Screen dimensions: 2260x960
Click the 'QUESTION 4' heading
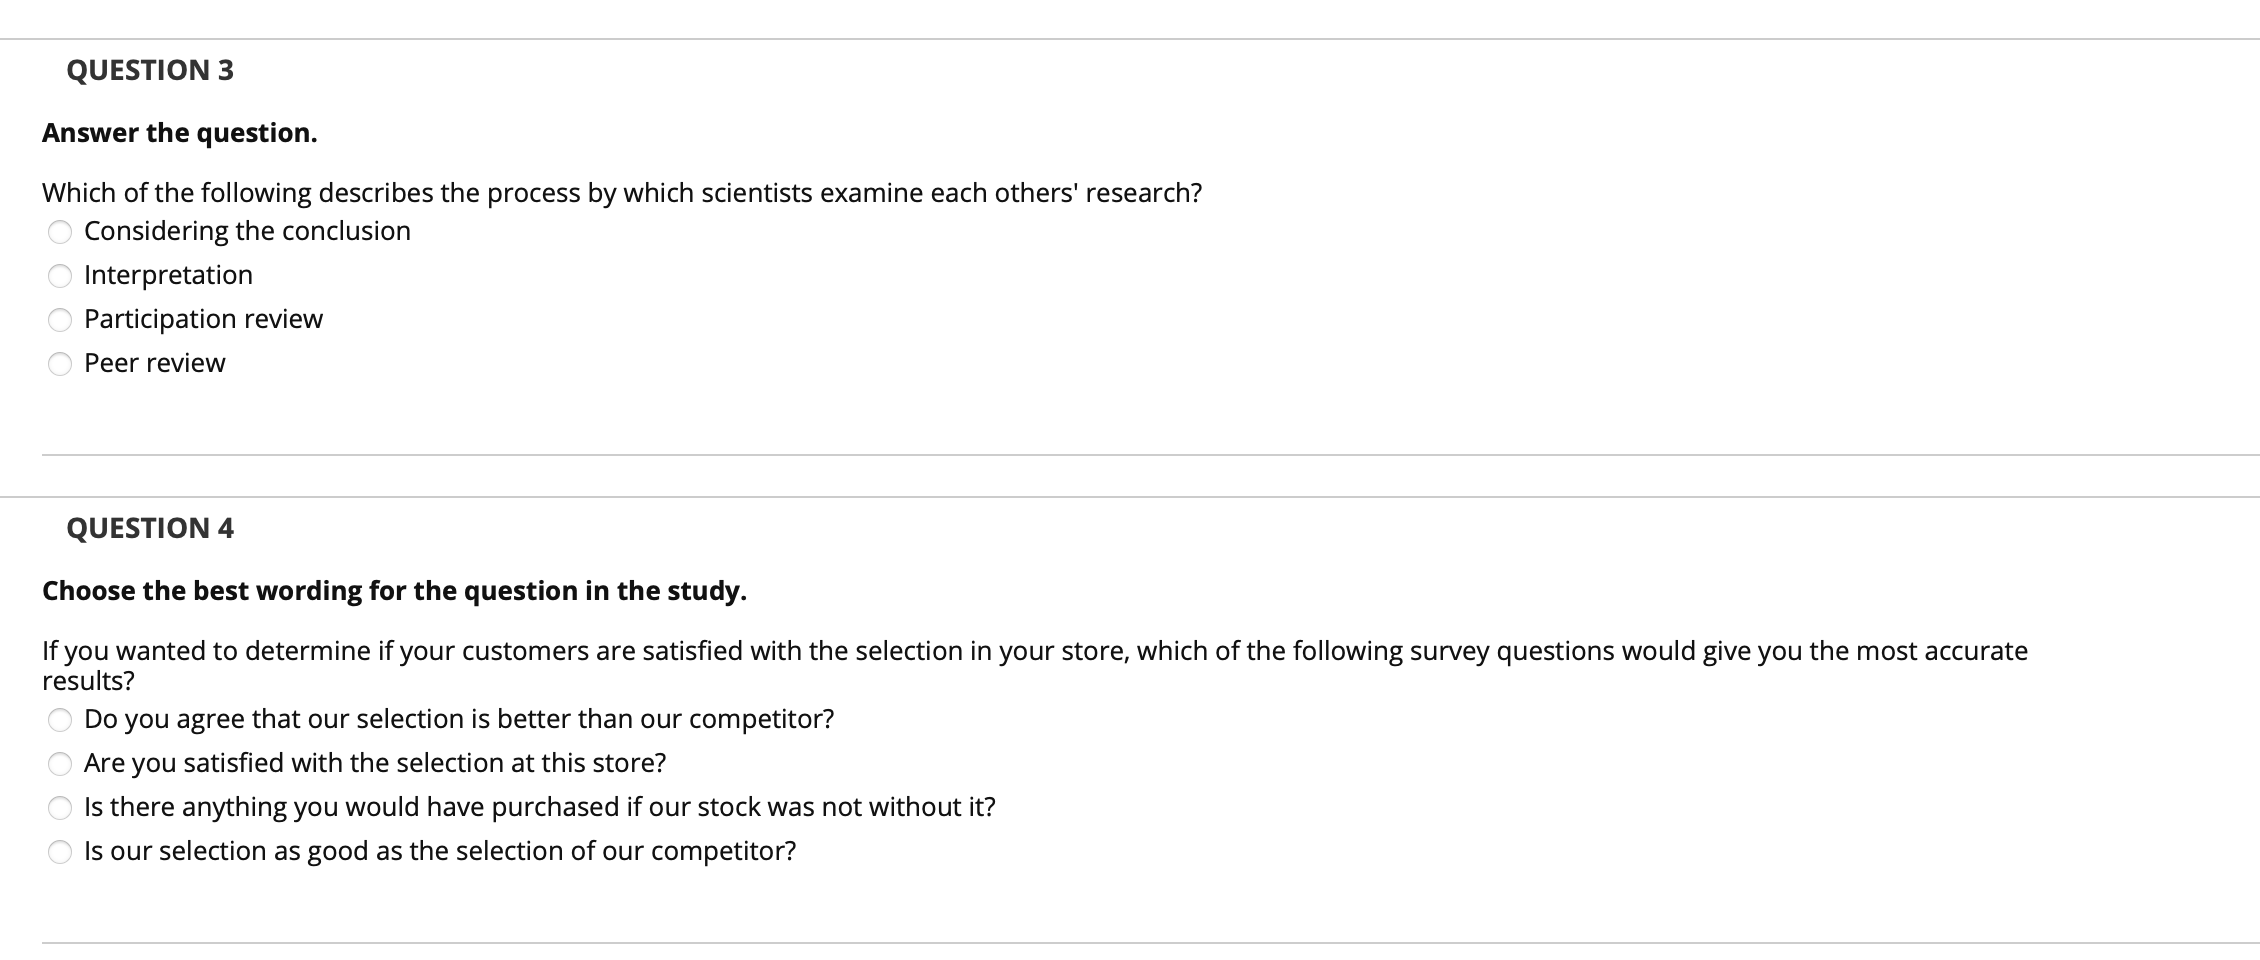(150, 528)
